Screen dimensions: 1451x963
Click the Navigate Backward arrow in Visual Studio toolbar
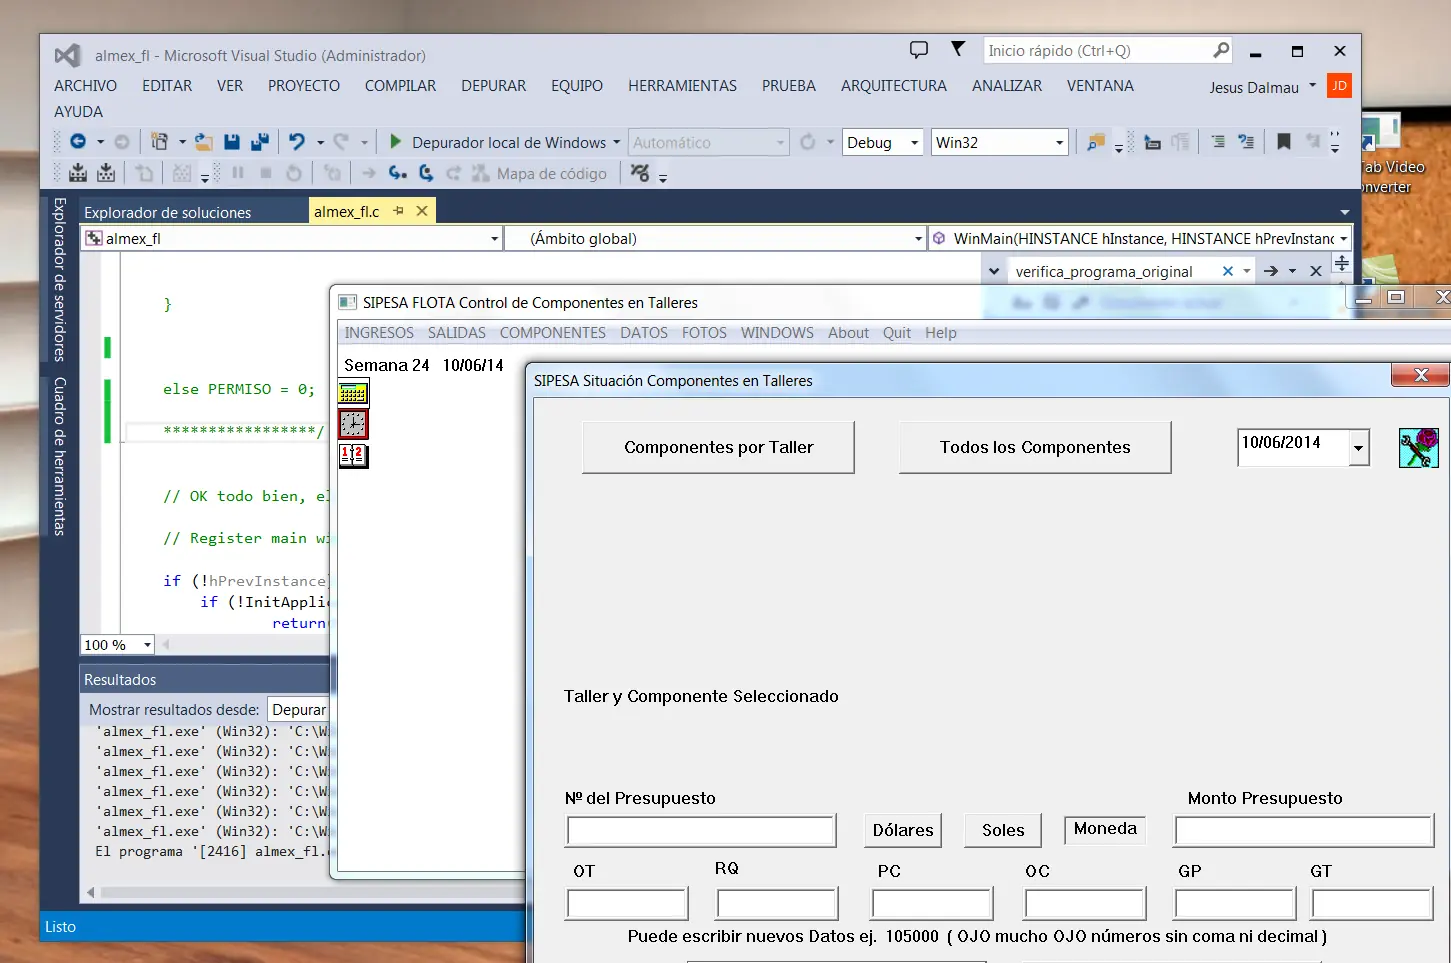(x=78, y=142)
